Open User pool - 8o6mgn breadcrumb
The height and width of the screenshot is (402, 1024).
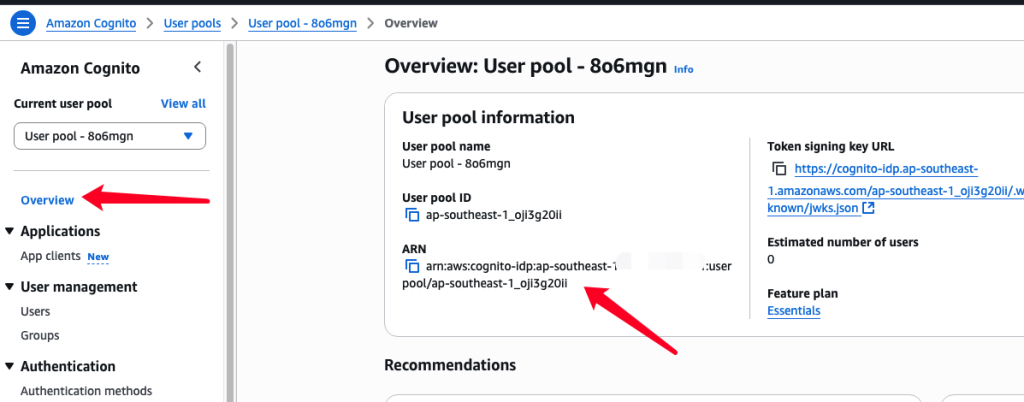tap(302, 23)
